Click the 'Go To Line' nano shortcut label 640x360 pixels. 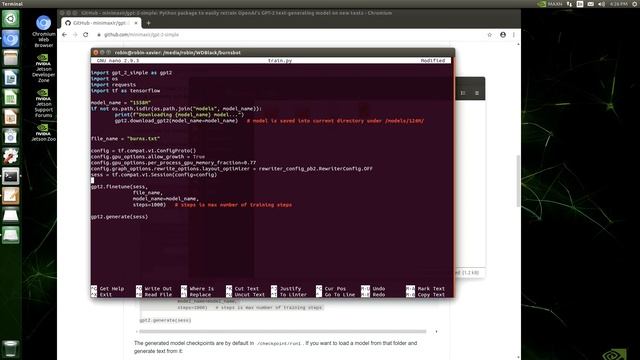[340, 295]
